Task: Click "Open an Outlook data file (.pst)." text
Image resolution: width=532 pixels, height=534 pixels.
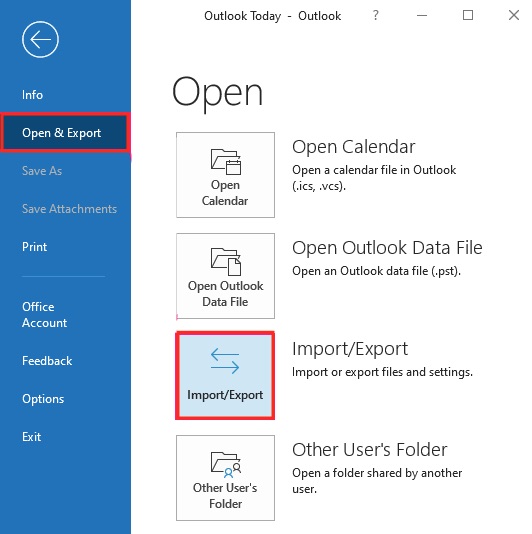Action: point(376,271)
